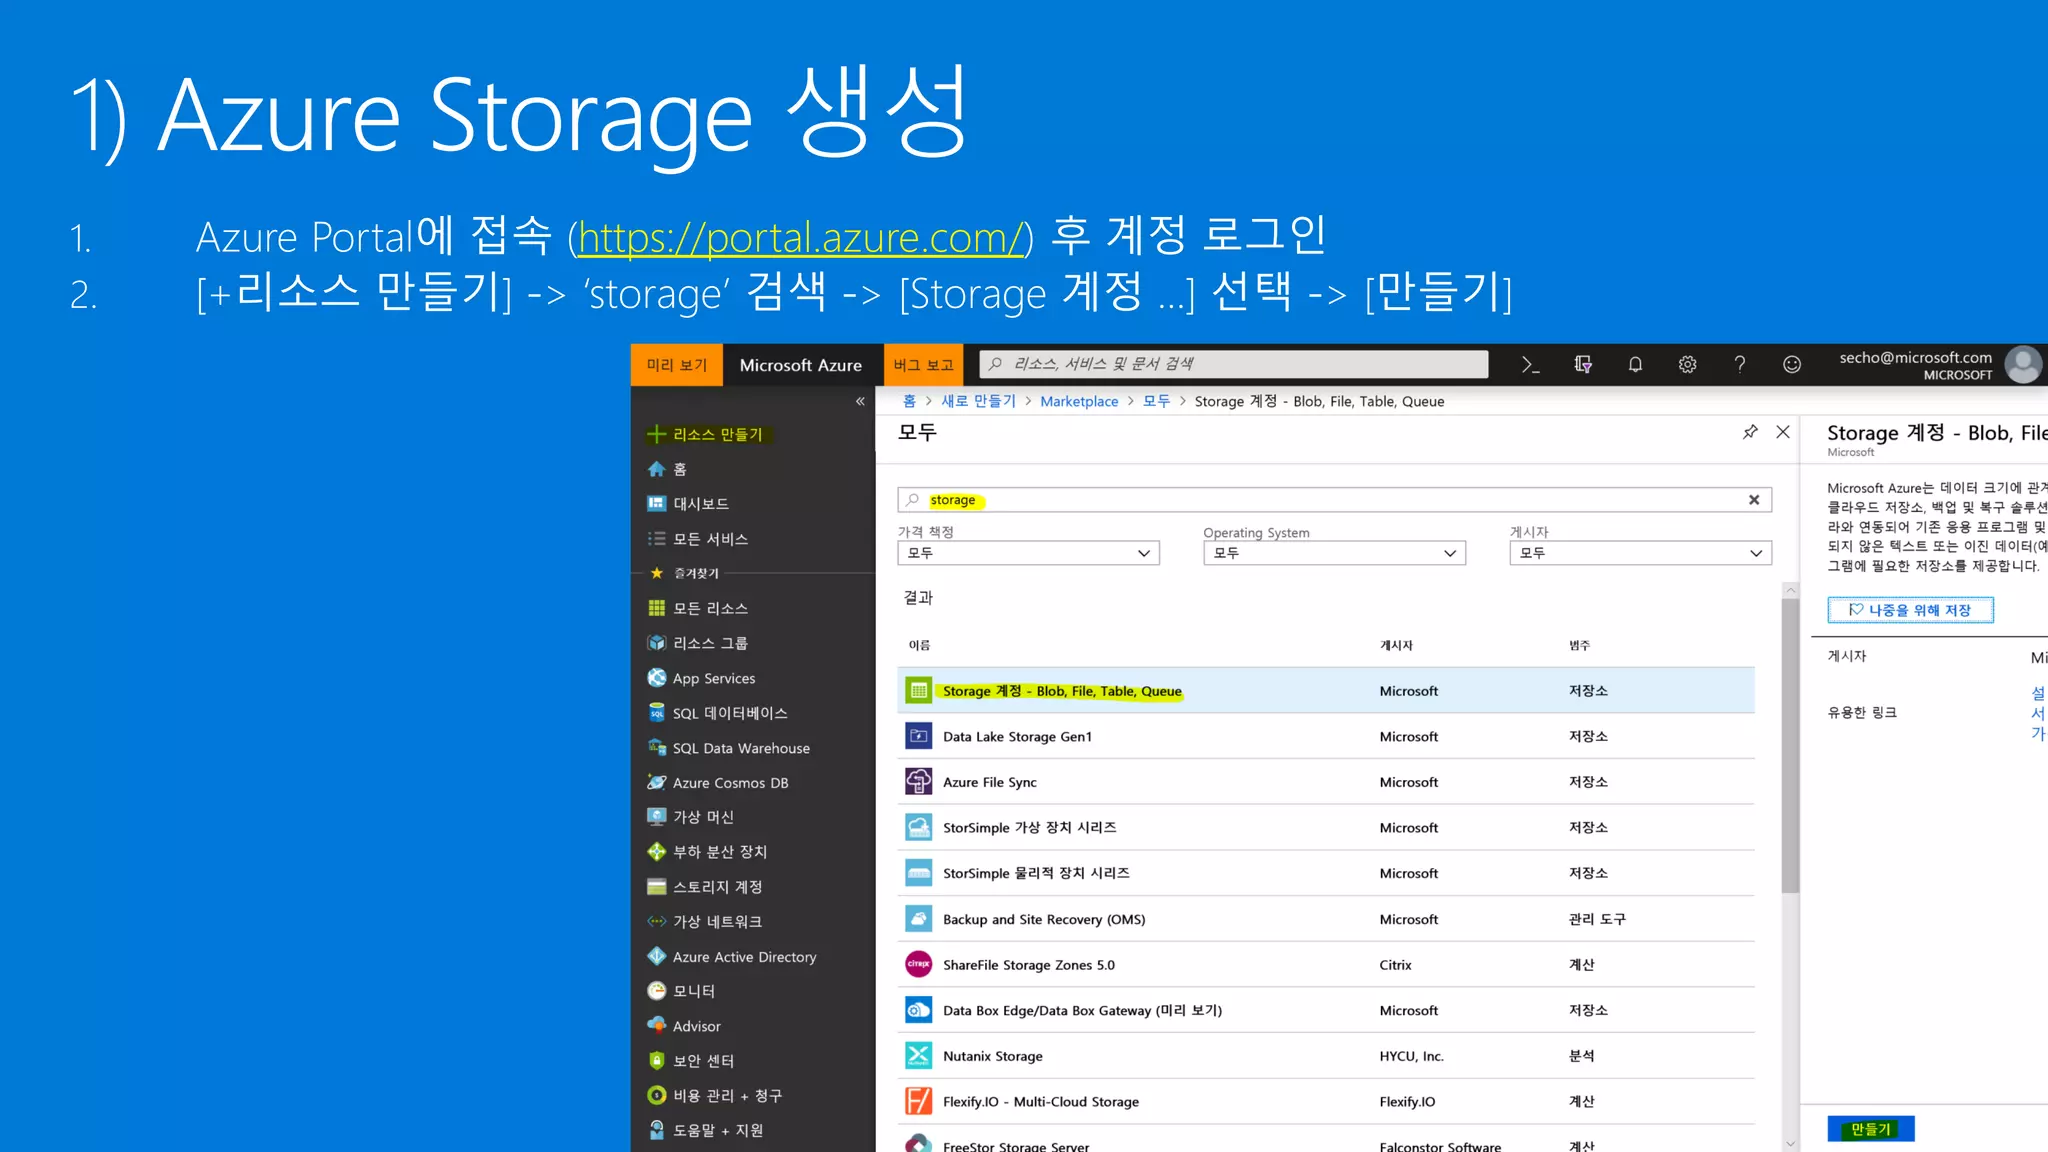2048x1152 pixels.
Task: Select Azure File Sync result
Action: 1326,782
